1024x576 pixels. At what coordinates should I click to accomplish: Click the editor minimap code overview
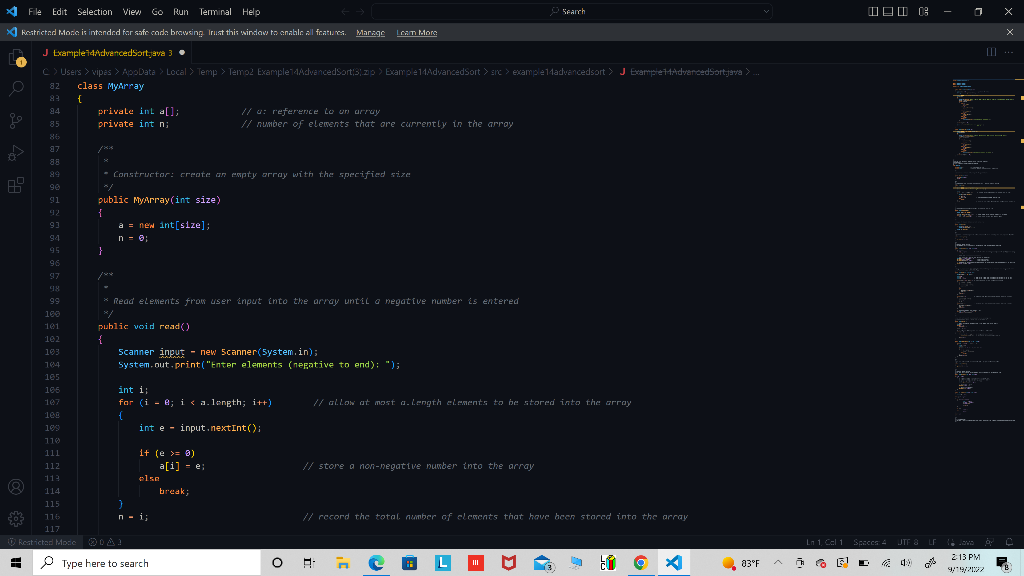coord(984,251)
